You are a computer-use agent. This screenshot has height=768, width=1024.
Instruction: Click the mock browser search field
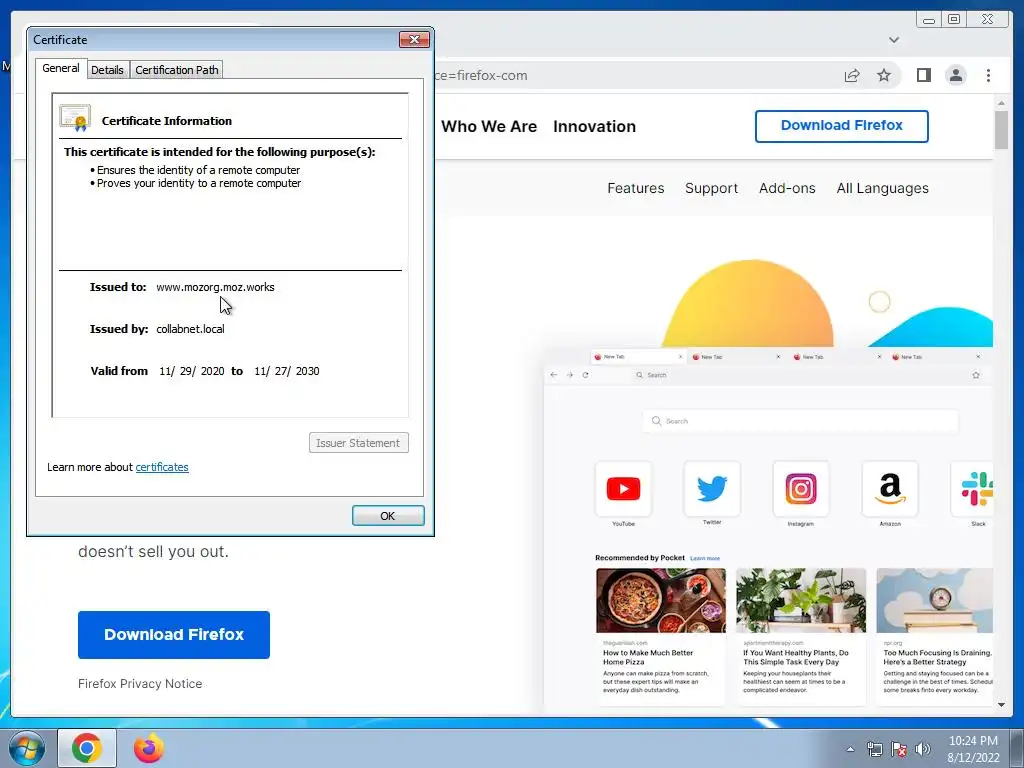800,421
